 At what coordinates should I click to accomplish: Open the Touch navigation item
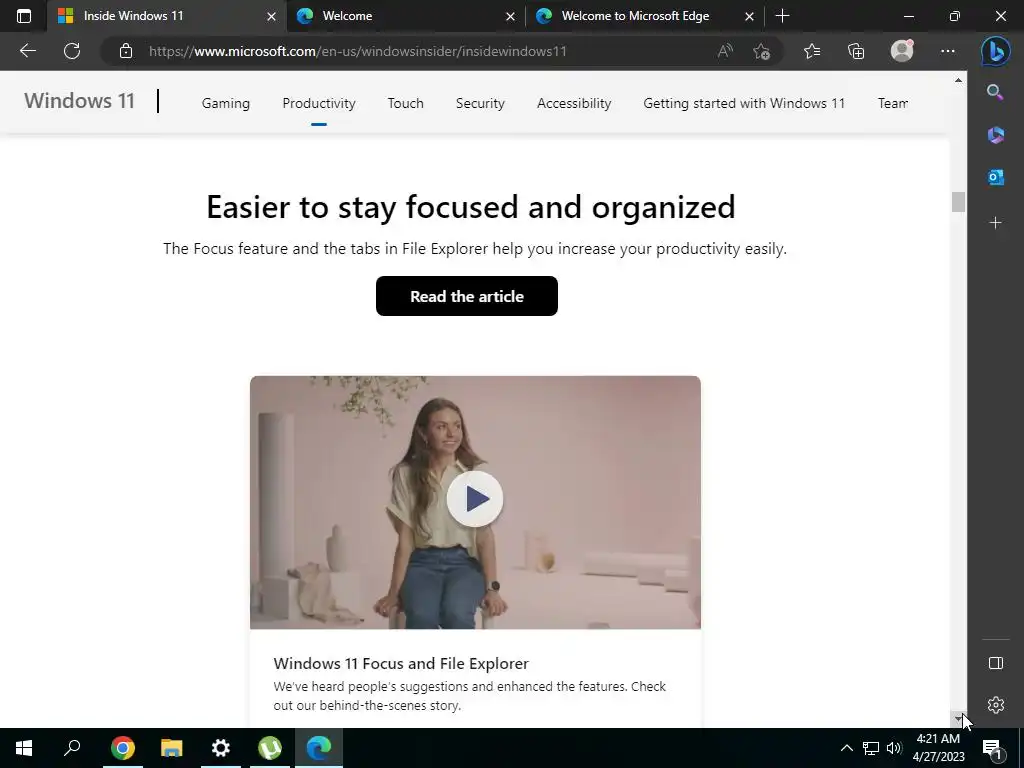click(x=405, y=103)
